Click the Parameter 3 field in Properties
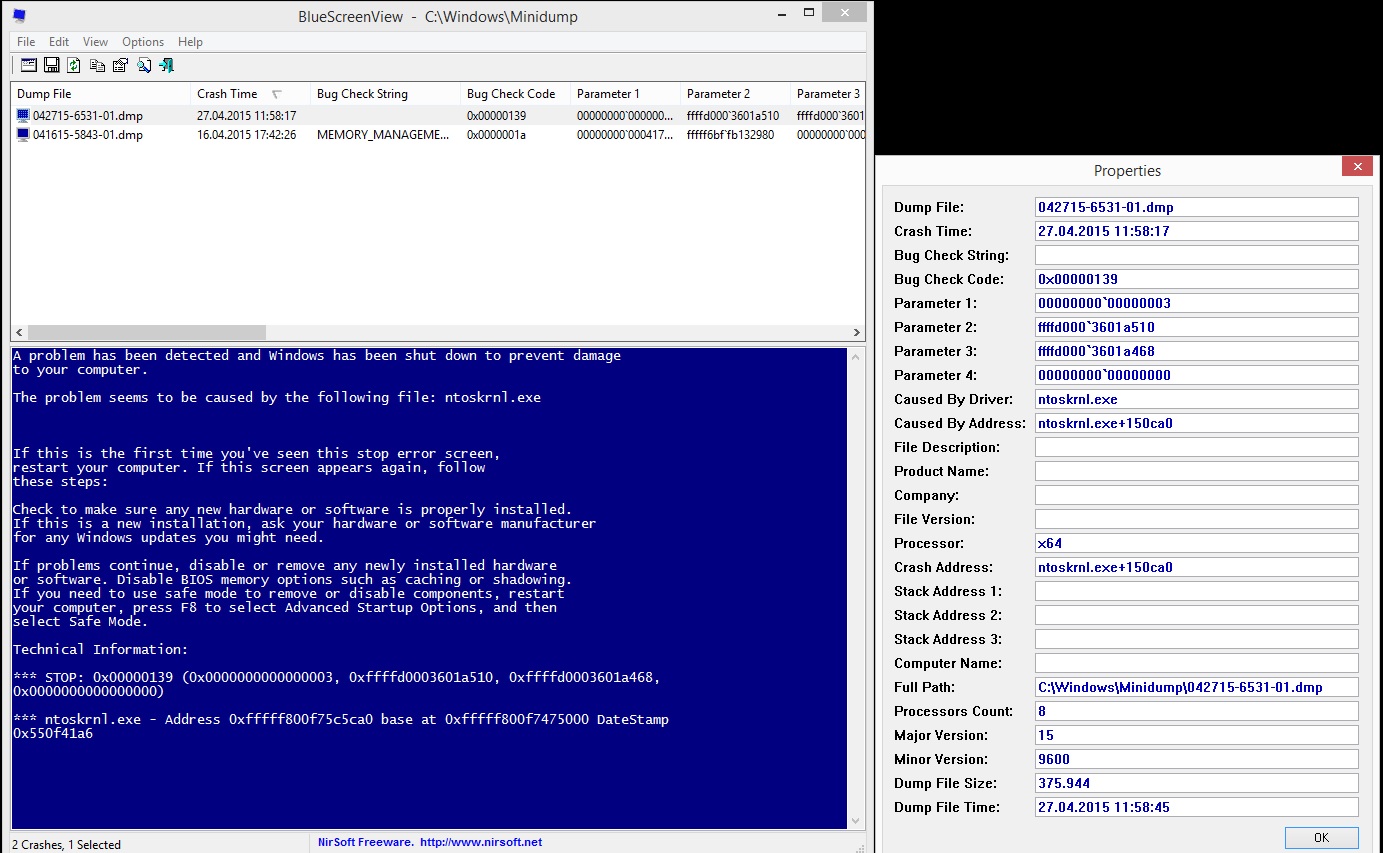 click(1197, 351)
